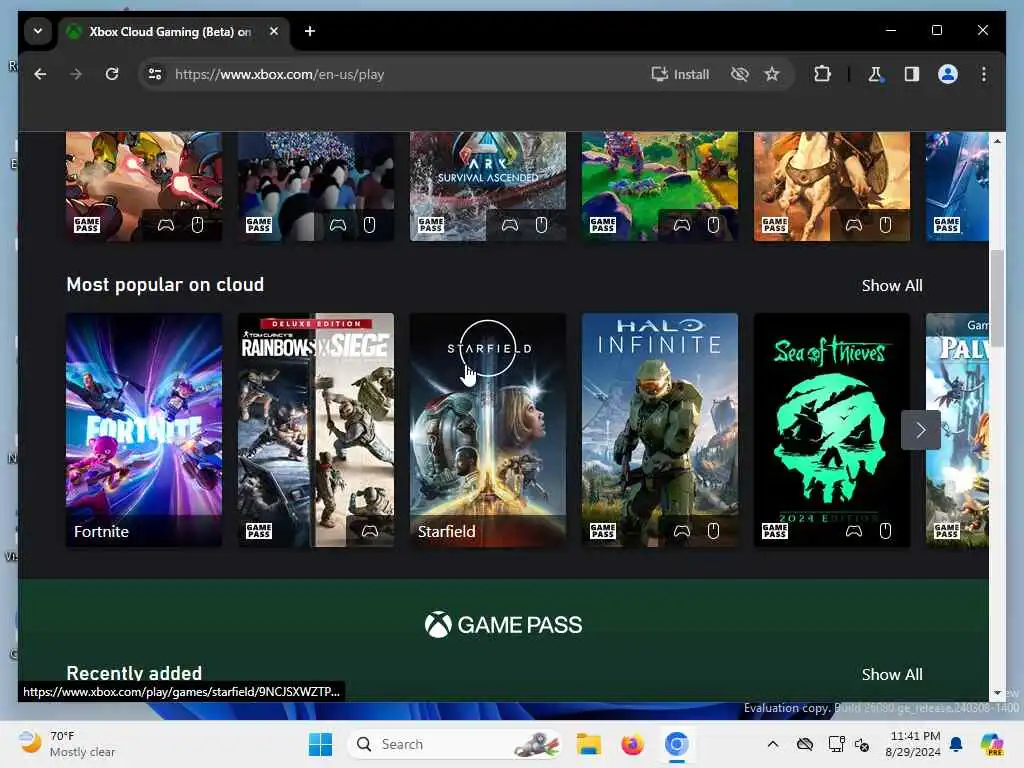Open the Copilot preview icon
The image size is (1024, 768).
pyautogui.click(x=991, y=744)
